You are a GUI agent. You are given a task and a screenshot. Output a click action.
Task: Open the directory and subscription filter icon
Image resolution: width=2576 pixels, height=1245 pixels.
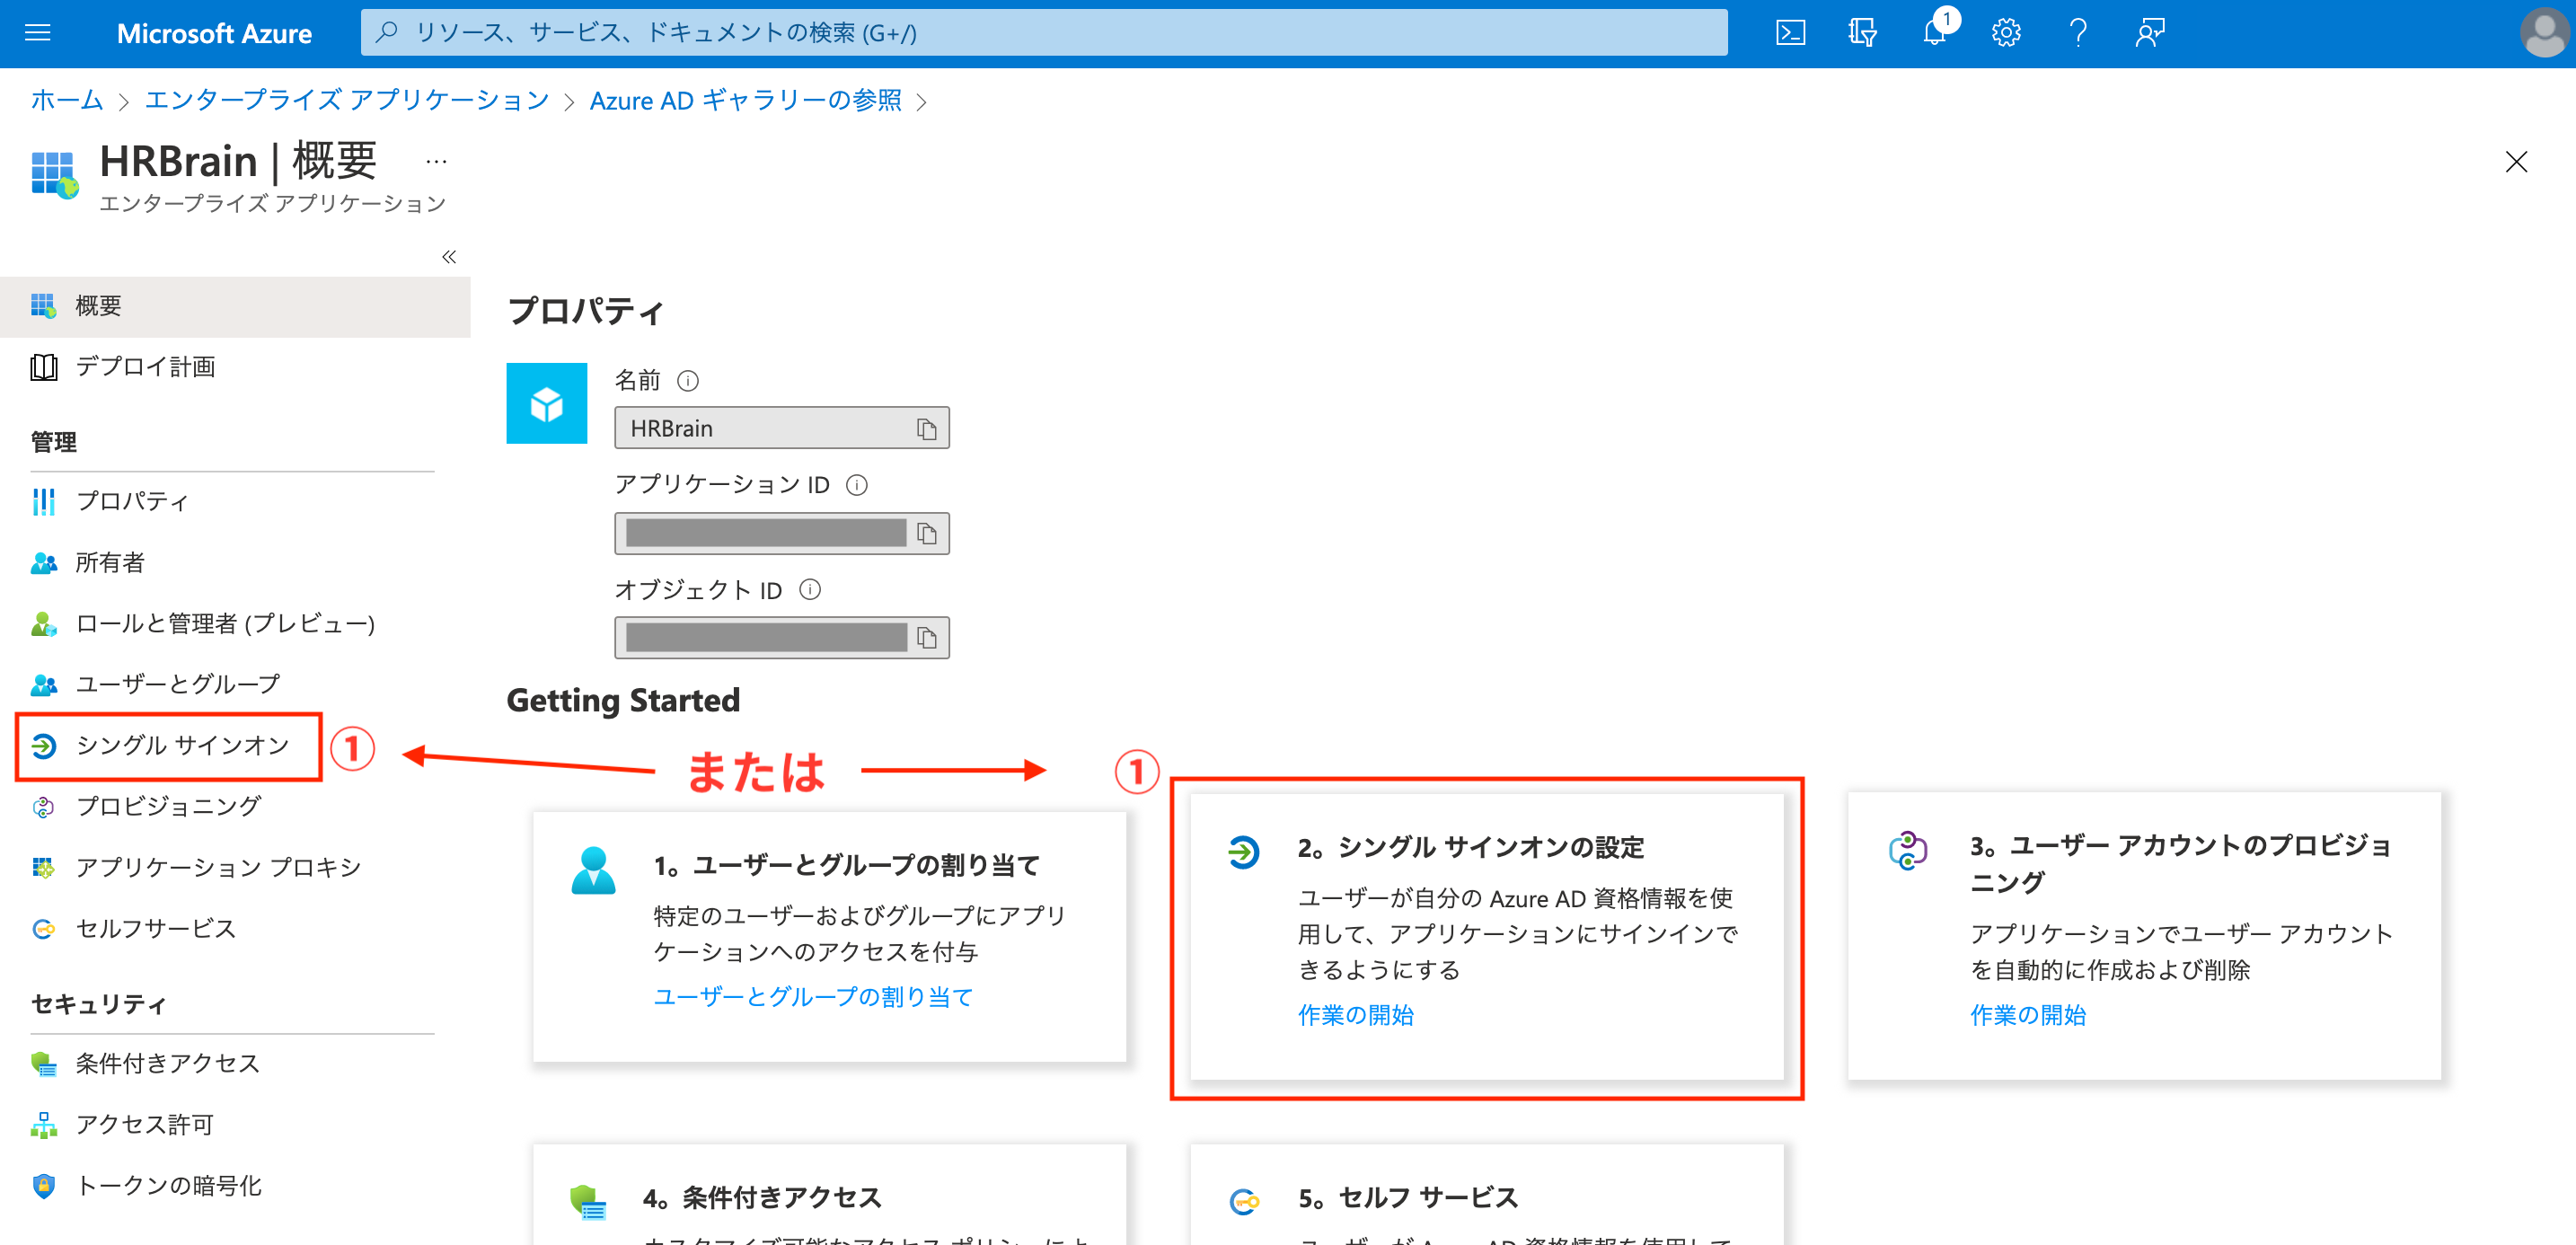tap(1862, 33)
